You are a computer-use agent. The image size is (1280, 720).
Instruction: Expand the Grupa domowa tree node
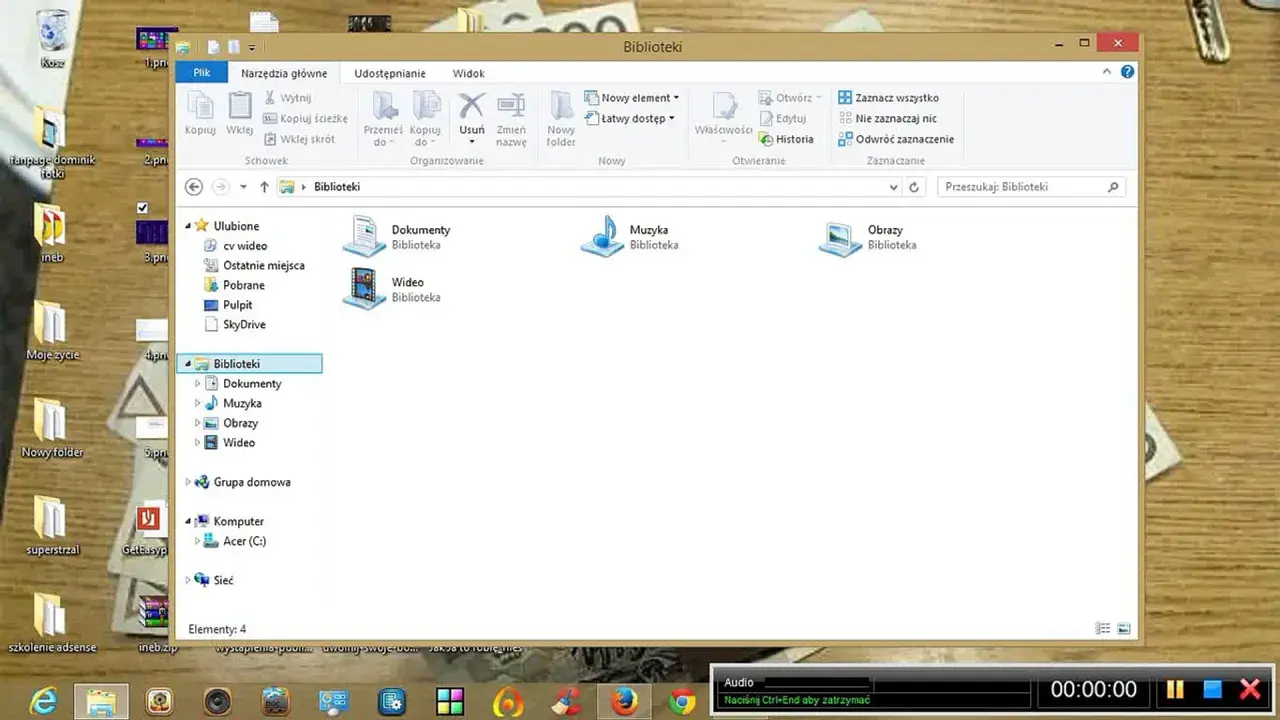188,482
